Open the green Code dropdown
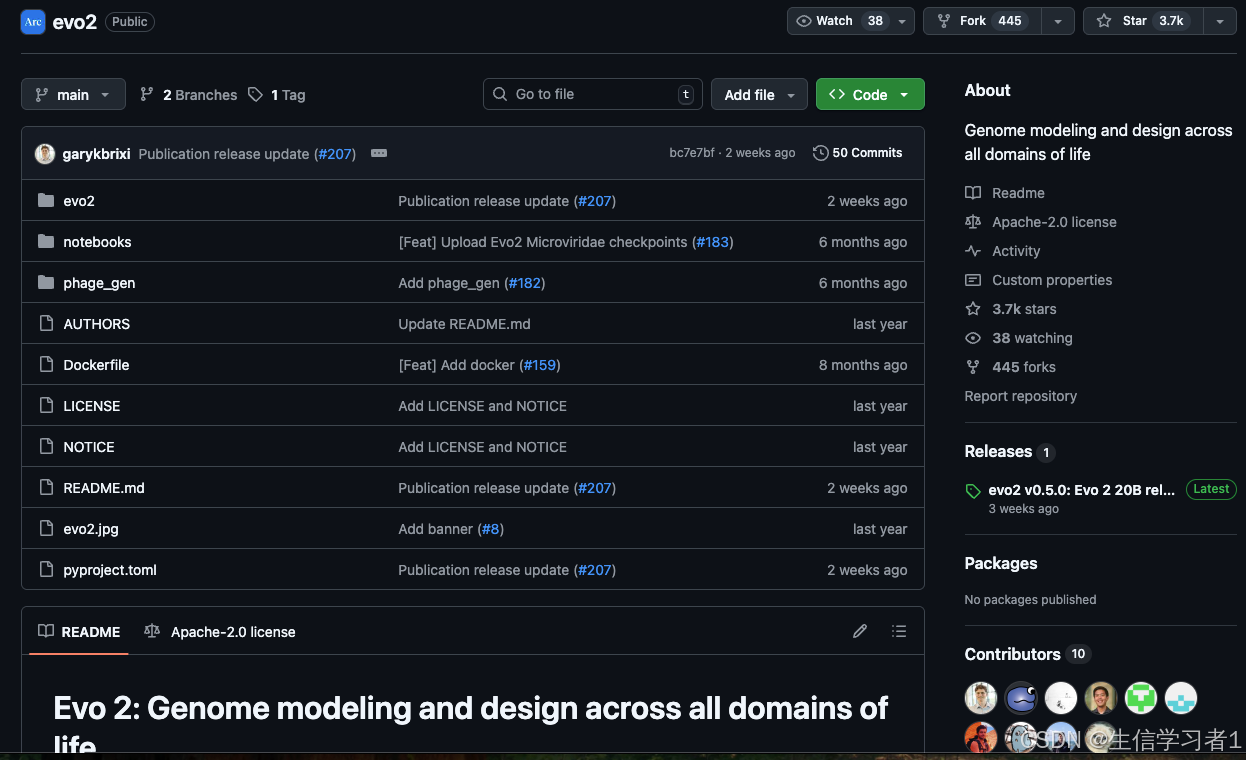Image resolution: width=1246 pixels, height=760 pixels. [870, 94]
